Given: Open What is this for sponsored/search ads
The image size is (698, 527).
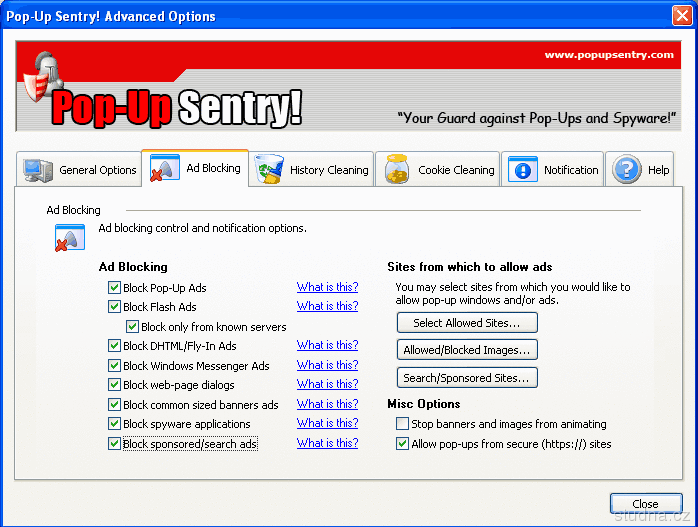Looking at the screenshot, I should [x=328, y=443].
